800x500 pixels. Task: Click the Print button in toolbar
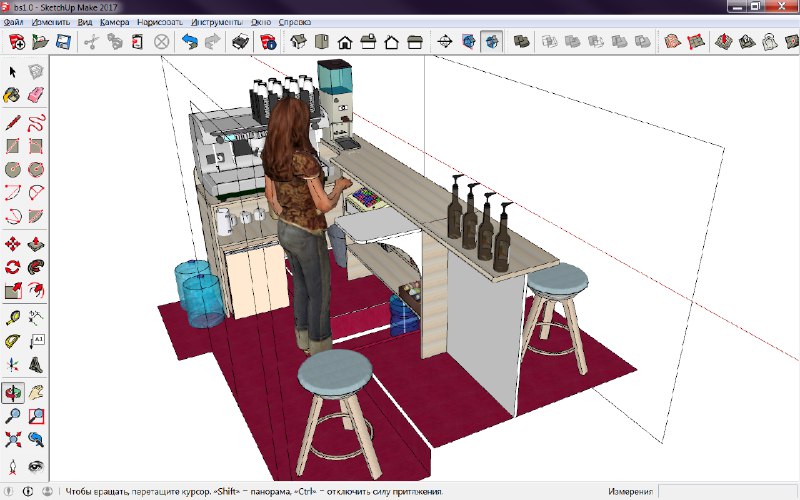[241, 42]
